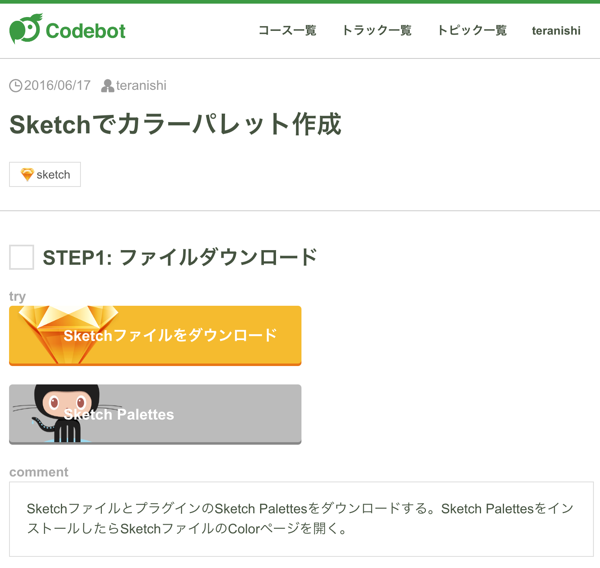Tick the STEP1 checkbox
This screenshot has height=568, width=600.
tap(22, 258)
